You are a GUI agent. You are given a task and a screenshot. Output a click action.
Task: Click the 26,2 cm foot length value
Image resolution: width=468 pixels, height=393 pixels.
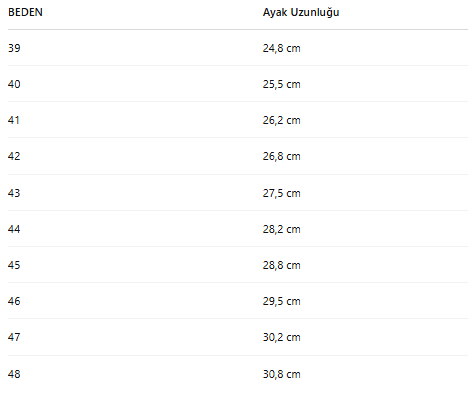pyautogui.click(x=281, y=120)
